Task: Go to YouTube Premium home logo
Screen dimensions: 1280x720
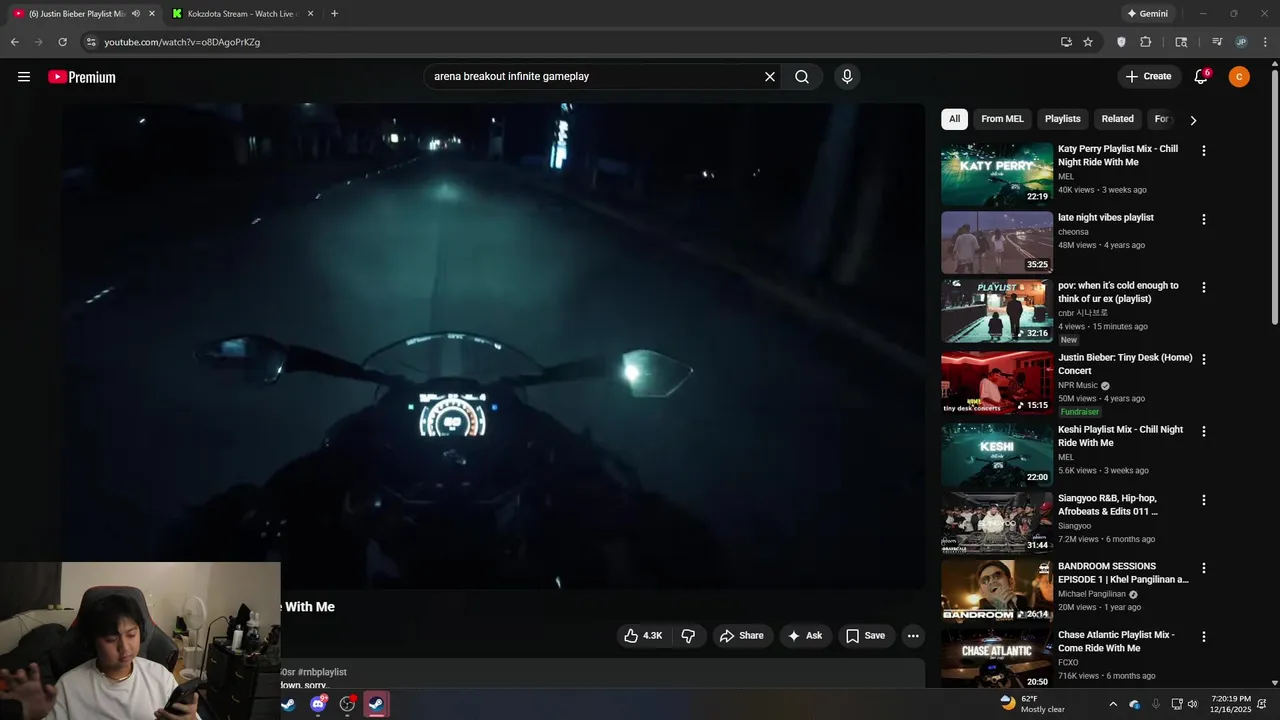Action: pyautogui.click(x=82, y=77)
